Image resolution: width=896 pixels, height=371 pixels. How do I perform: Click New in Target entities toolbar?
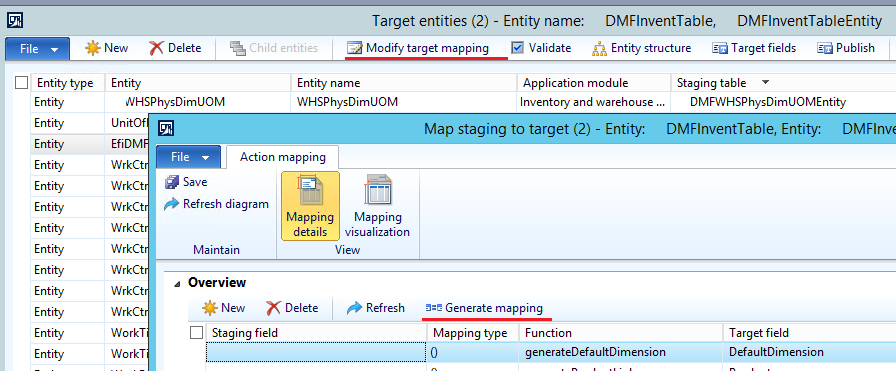coord(107,48)
